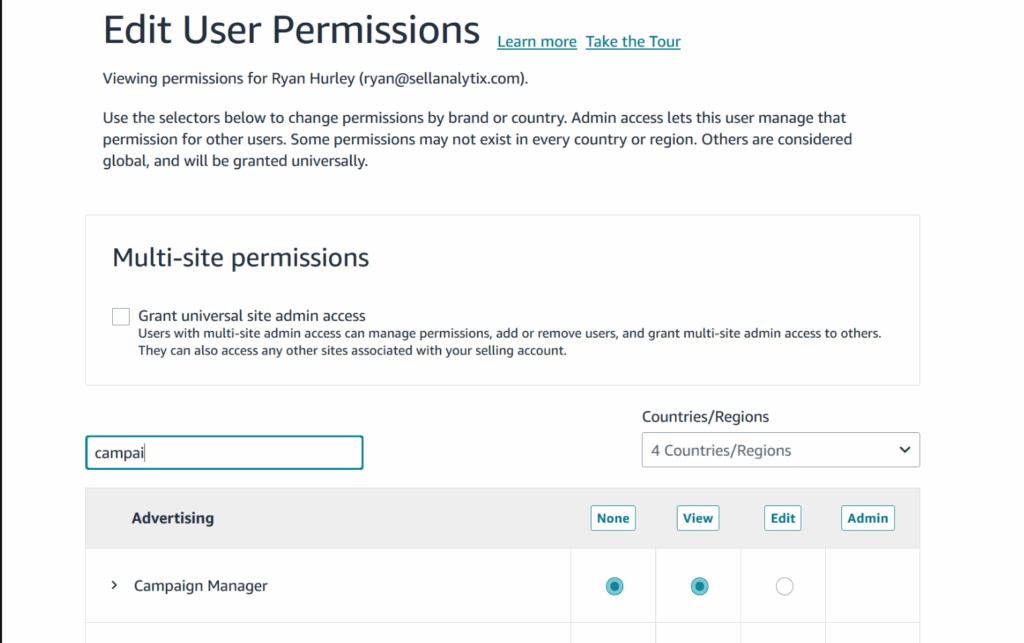Image resolution: width=1024 pixels, height=643 pixels.
Task: Click the Multi-site permissions heading
Action: pos(241,258)
